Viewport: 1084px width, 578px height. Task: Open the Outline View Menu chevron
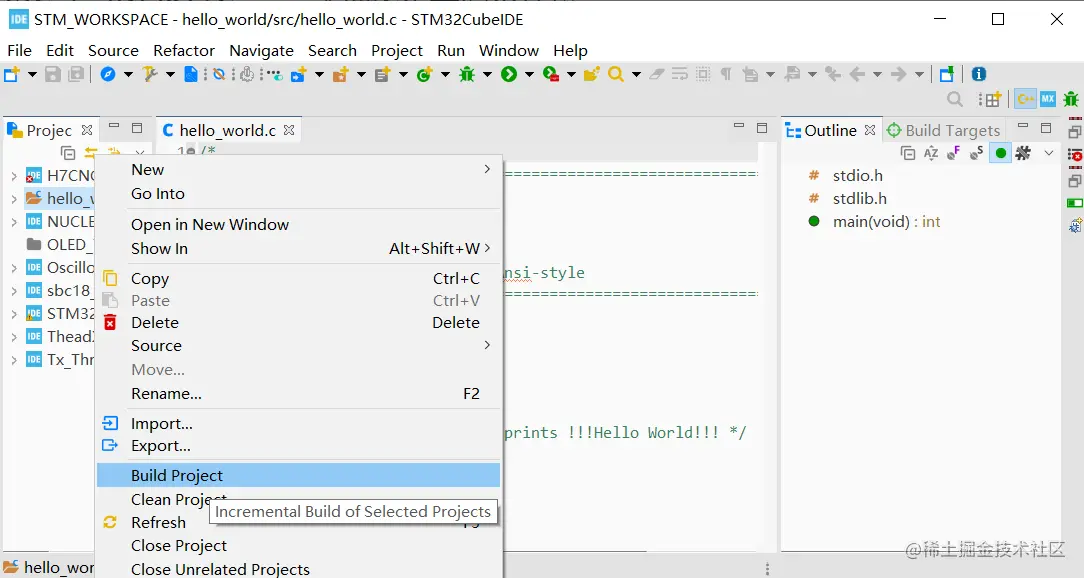coord(1049,153)
